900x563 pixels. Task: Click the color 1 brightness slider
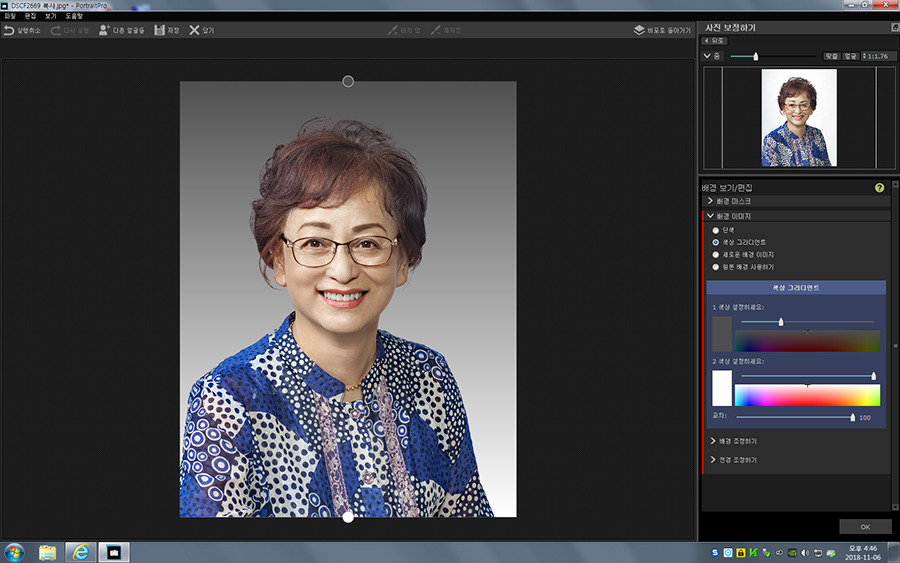pos(808,322)
